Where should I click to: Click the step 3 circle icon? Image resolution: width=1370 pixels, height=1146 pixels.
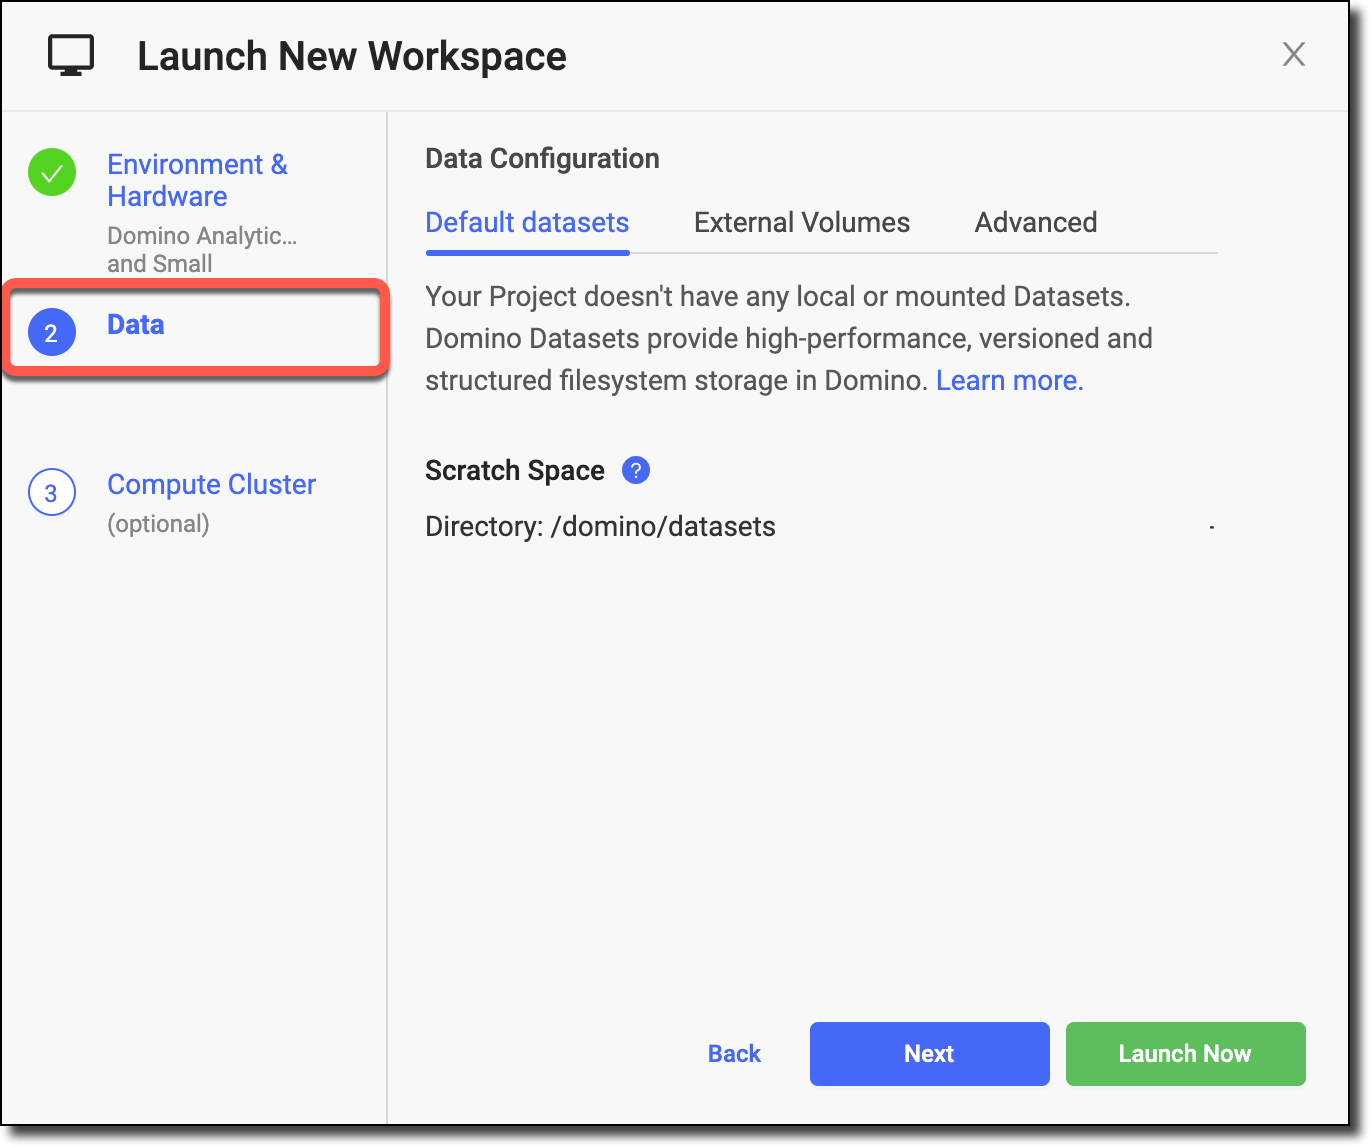tap(52, 492)
